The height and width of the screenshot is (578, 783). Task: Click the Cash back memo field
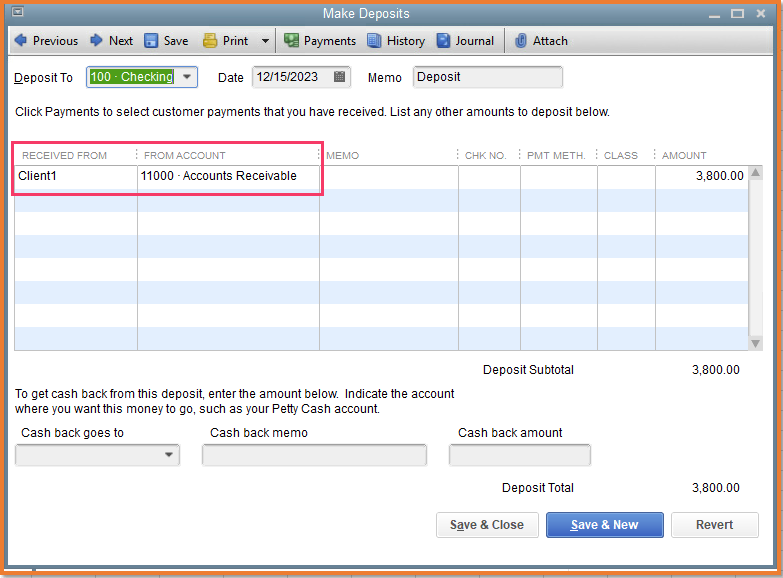pos(314,455)
